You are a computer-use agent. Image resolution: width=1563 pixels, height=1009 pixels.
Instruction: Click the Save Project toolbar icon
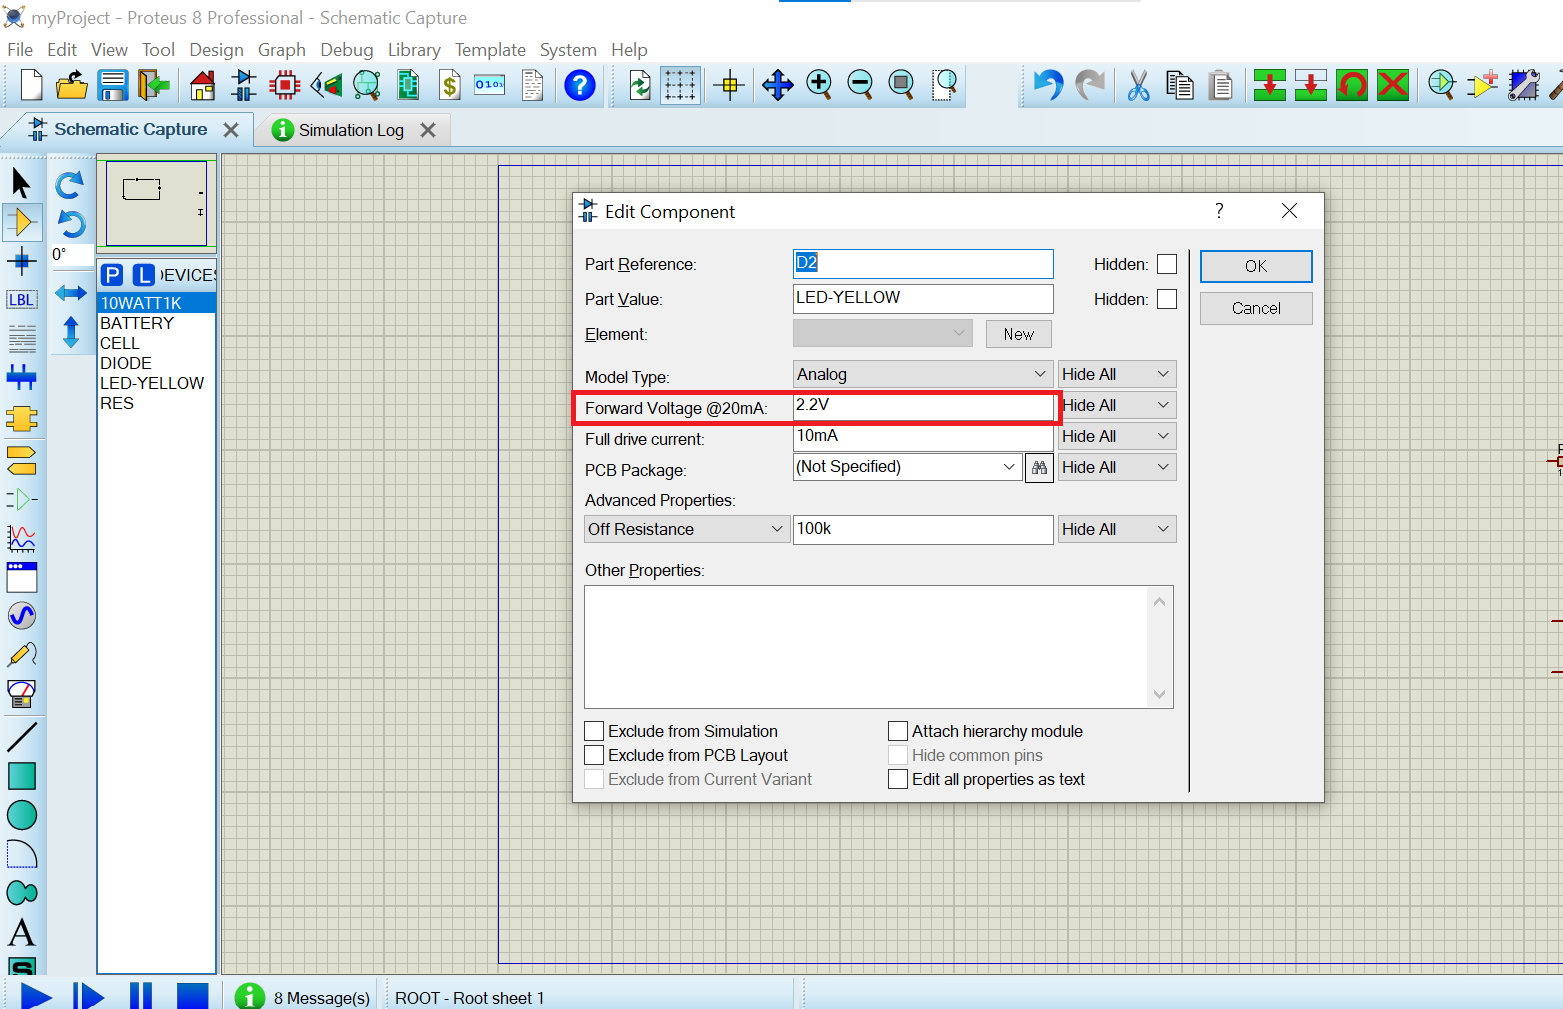click(x=112, y=86)
